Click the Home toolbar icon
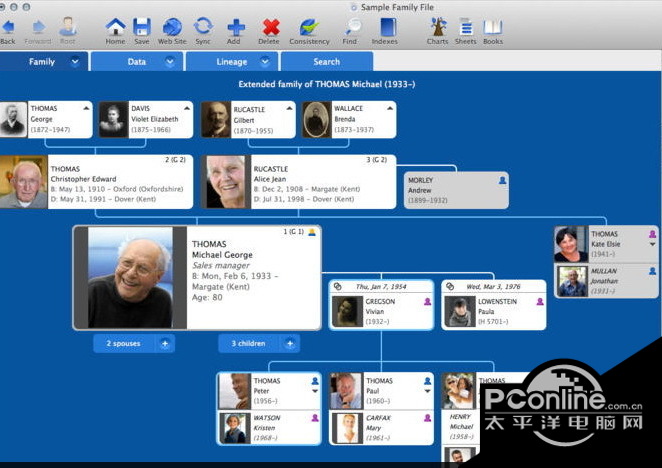 tap(115, 27)
